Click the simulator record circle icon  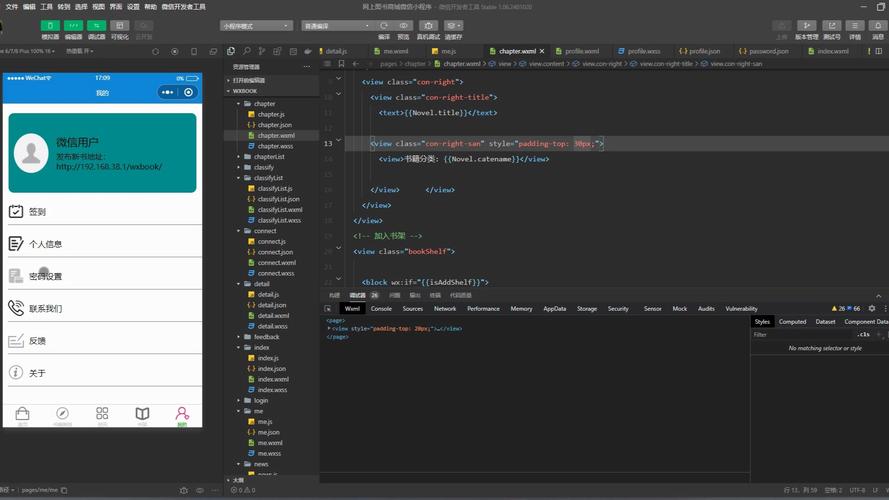tap(175, 51)
